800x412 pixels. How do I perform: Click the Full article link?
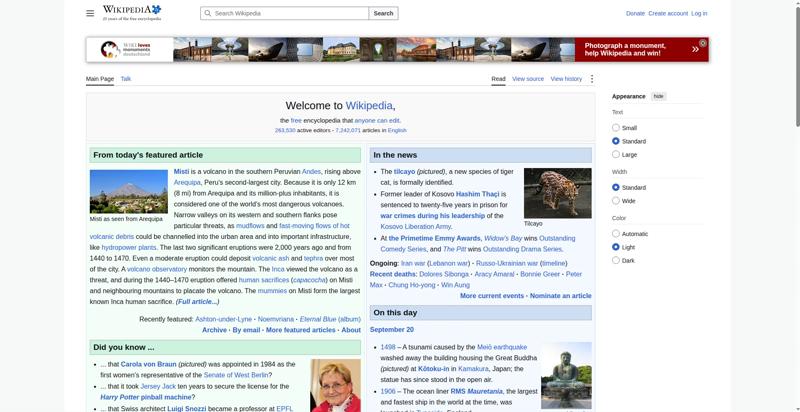tap(197, 301)
